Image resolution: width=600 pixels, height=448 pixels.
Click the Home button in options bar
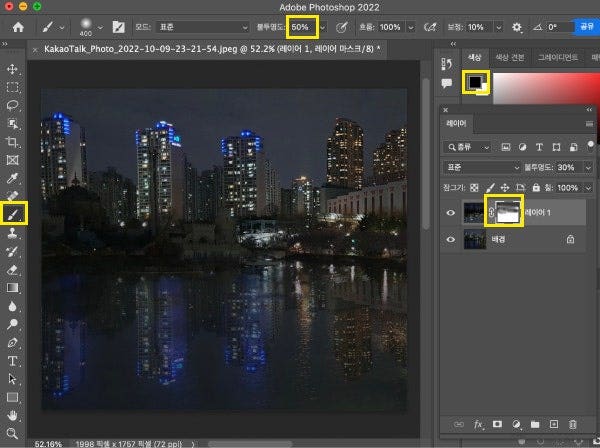point(17,27)
